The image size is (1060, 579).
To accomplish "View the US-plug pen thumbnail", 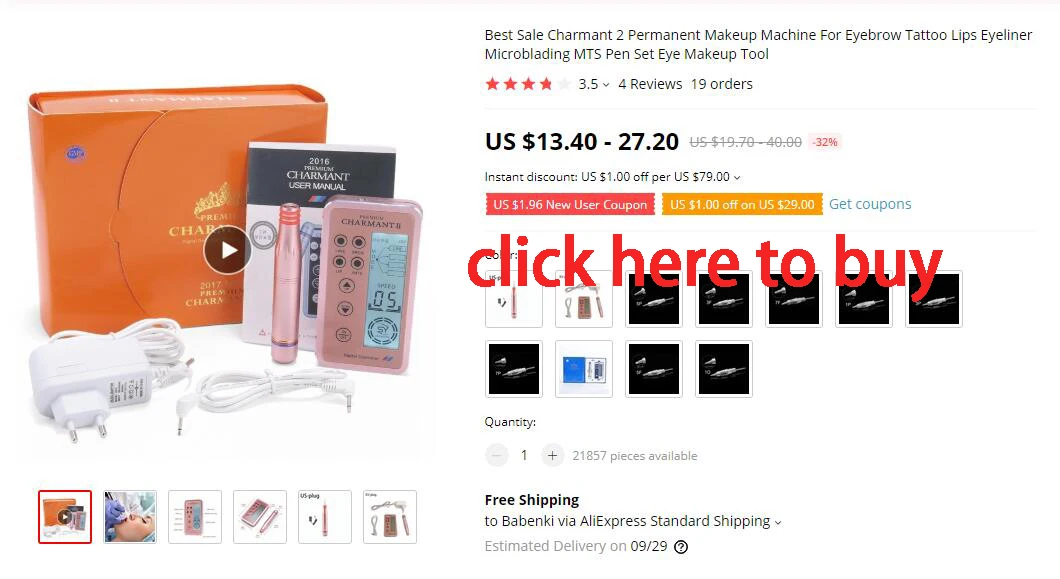I will point(324,517).
